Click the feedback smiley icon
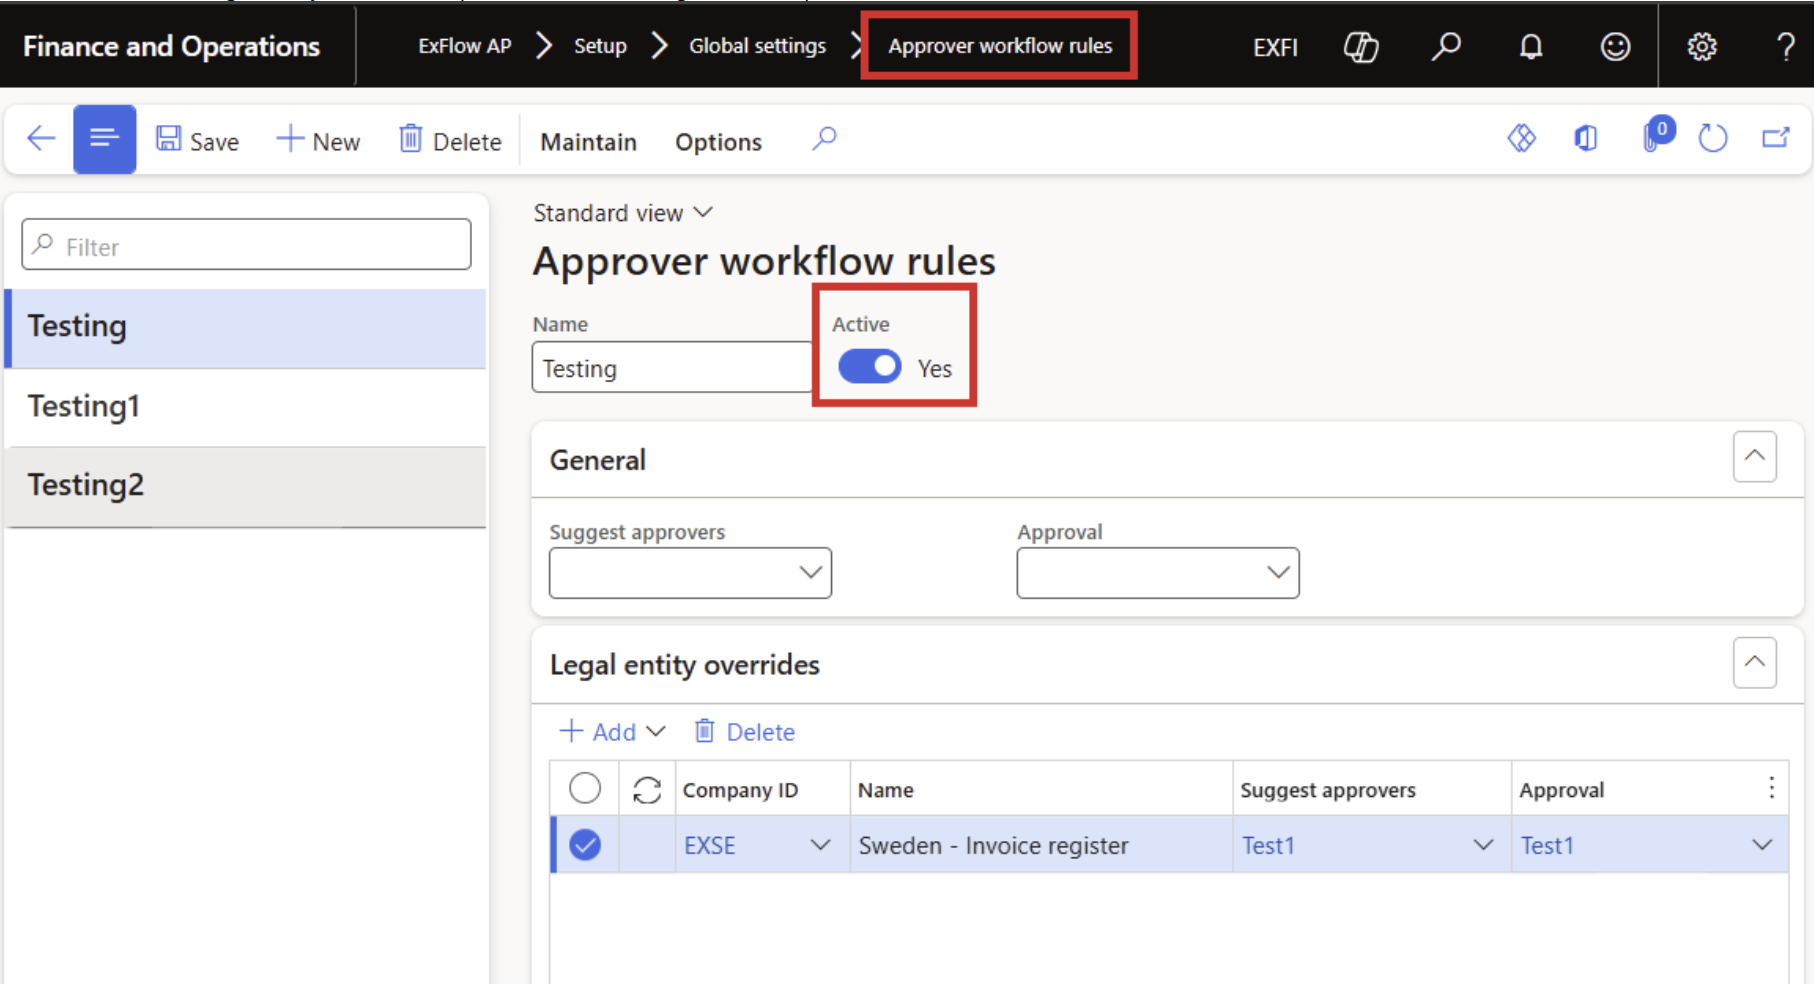The height and width of the screenshot is (984, 1814). click(x=1615, y=46)
